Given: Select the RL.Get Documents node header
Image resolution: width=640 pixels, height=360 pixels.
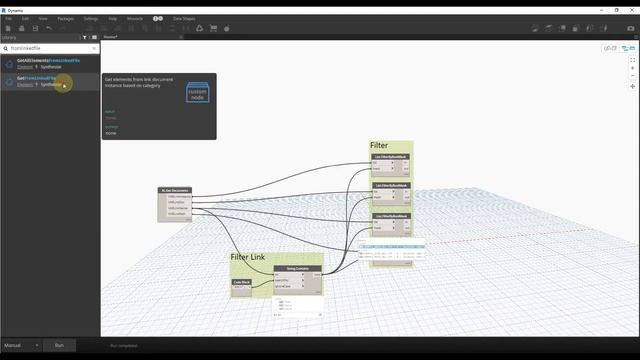Looking at the screenshot, I should click(175, 190).
